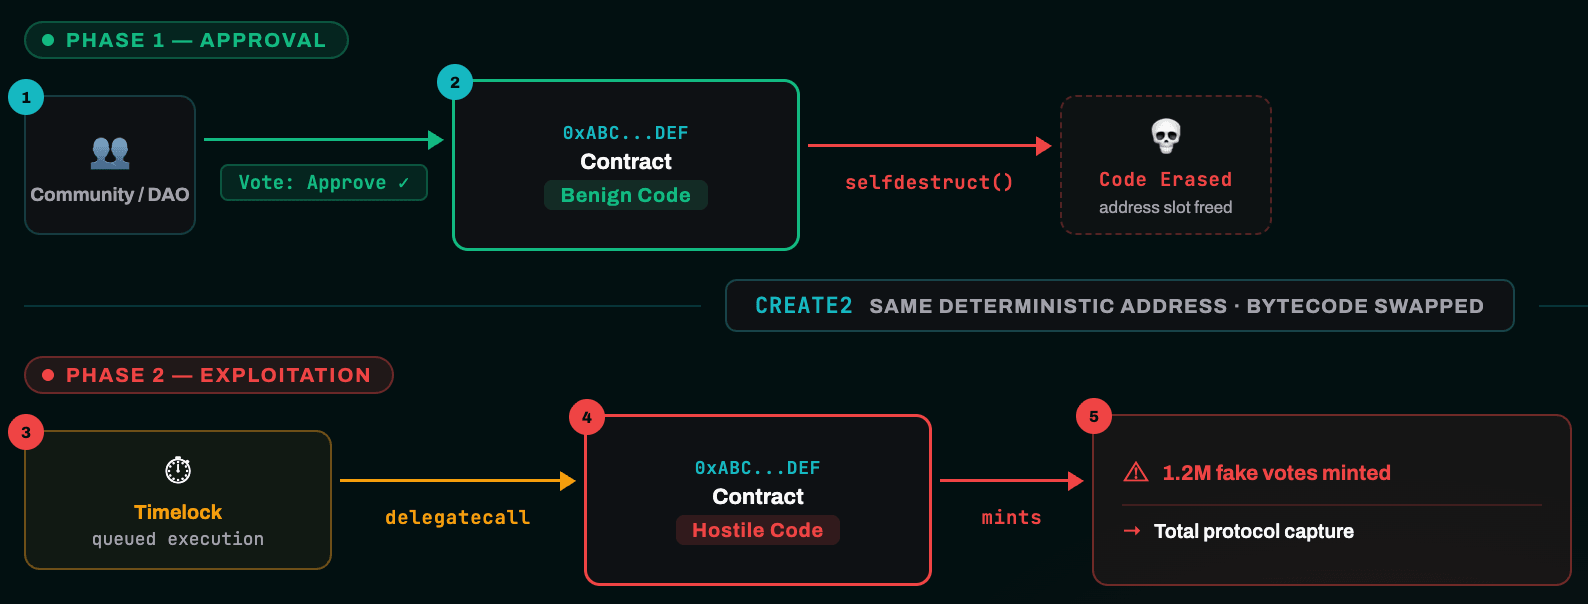Viewport: 1588px width, 604px height.
Task: Select the Phase 2 — Exploitation header pill
Action: click(x=208, y=375)
